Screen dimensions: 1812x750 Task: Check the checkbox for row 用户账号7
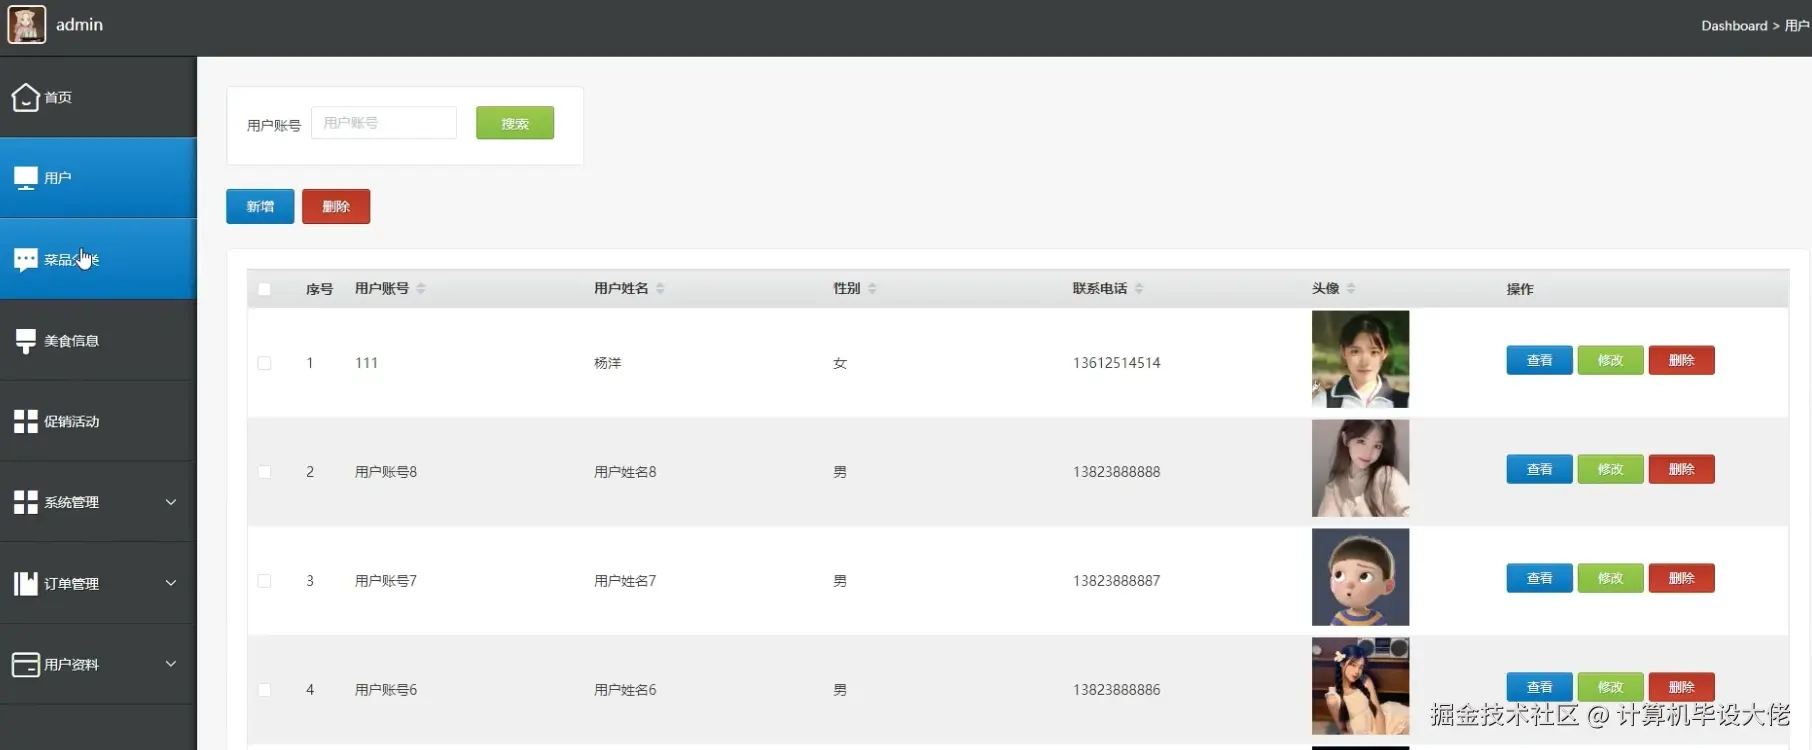(264, 581)
